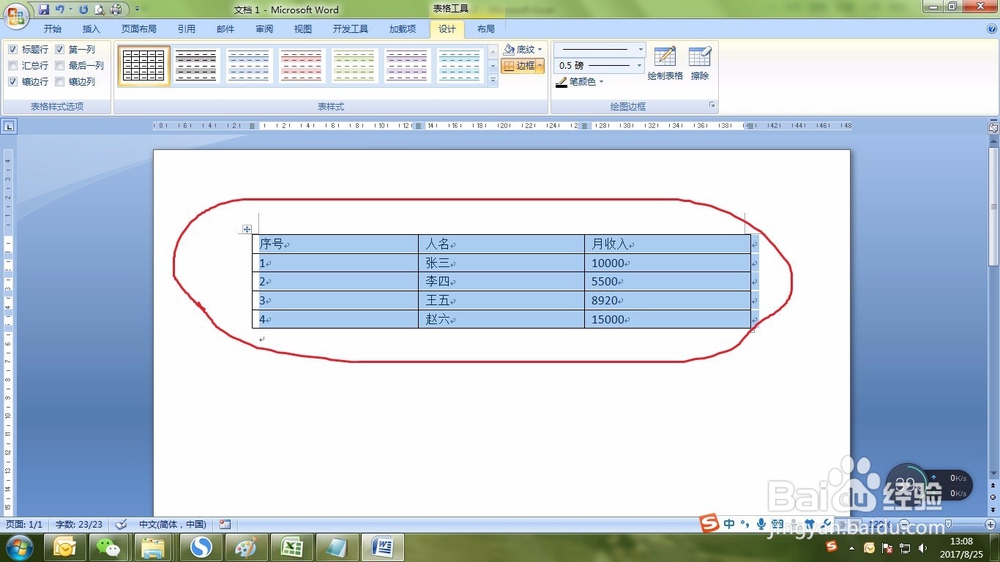Switch to the 审阅 tab

264,29
